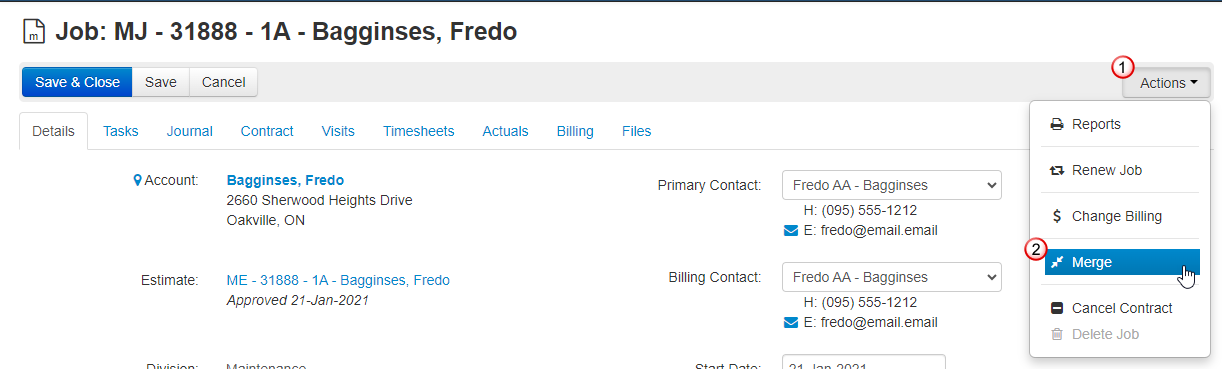Open estimate ME - 31888 - 1A link

click(338, 281)
